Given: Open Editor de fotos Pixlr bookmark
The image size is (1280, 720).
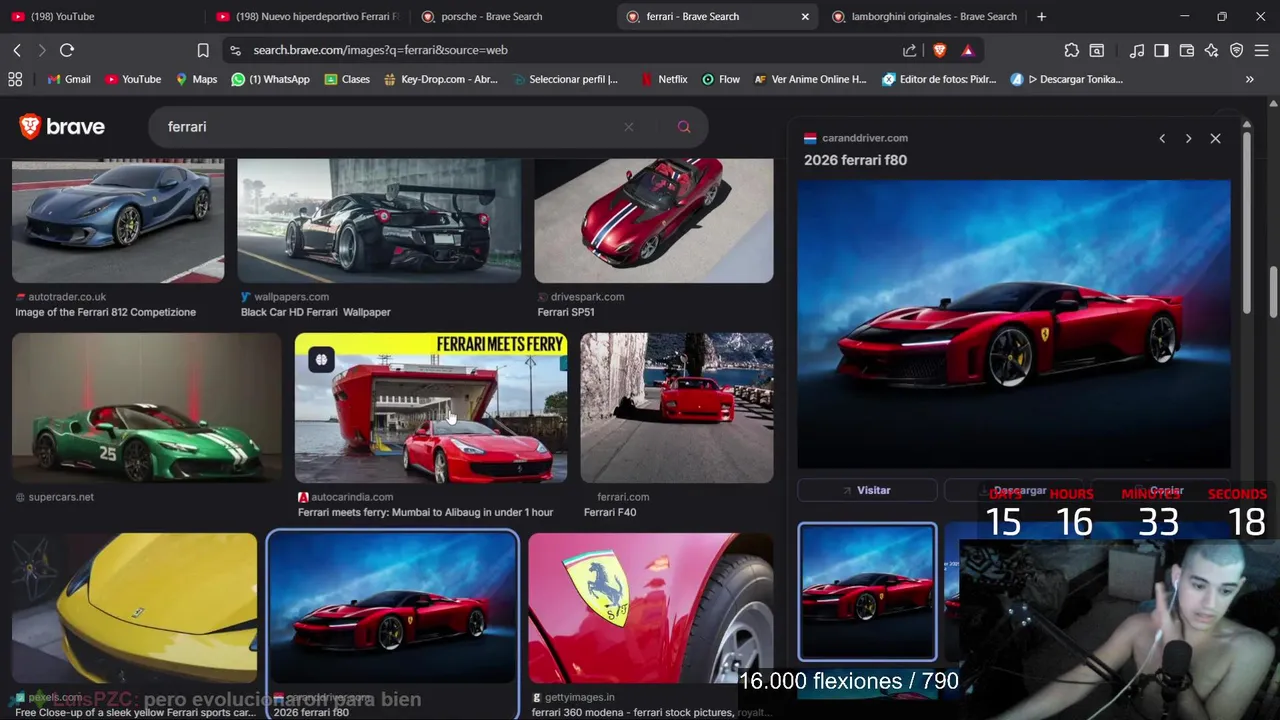Looking at the screenshot, I should 939,79.
